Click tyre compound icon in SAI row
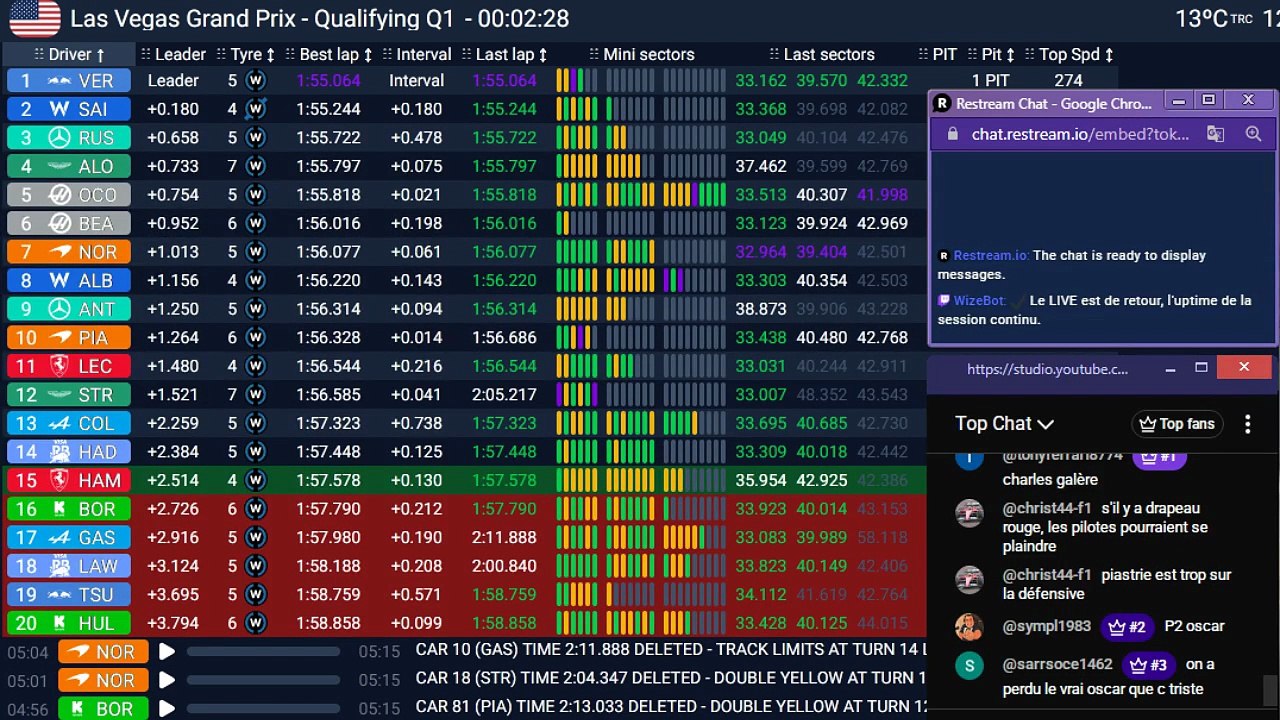Image resolution: width=1280 pixels, height=720 pixels. pos(256,109)
